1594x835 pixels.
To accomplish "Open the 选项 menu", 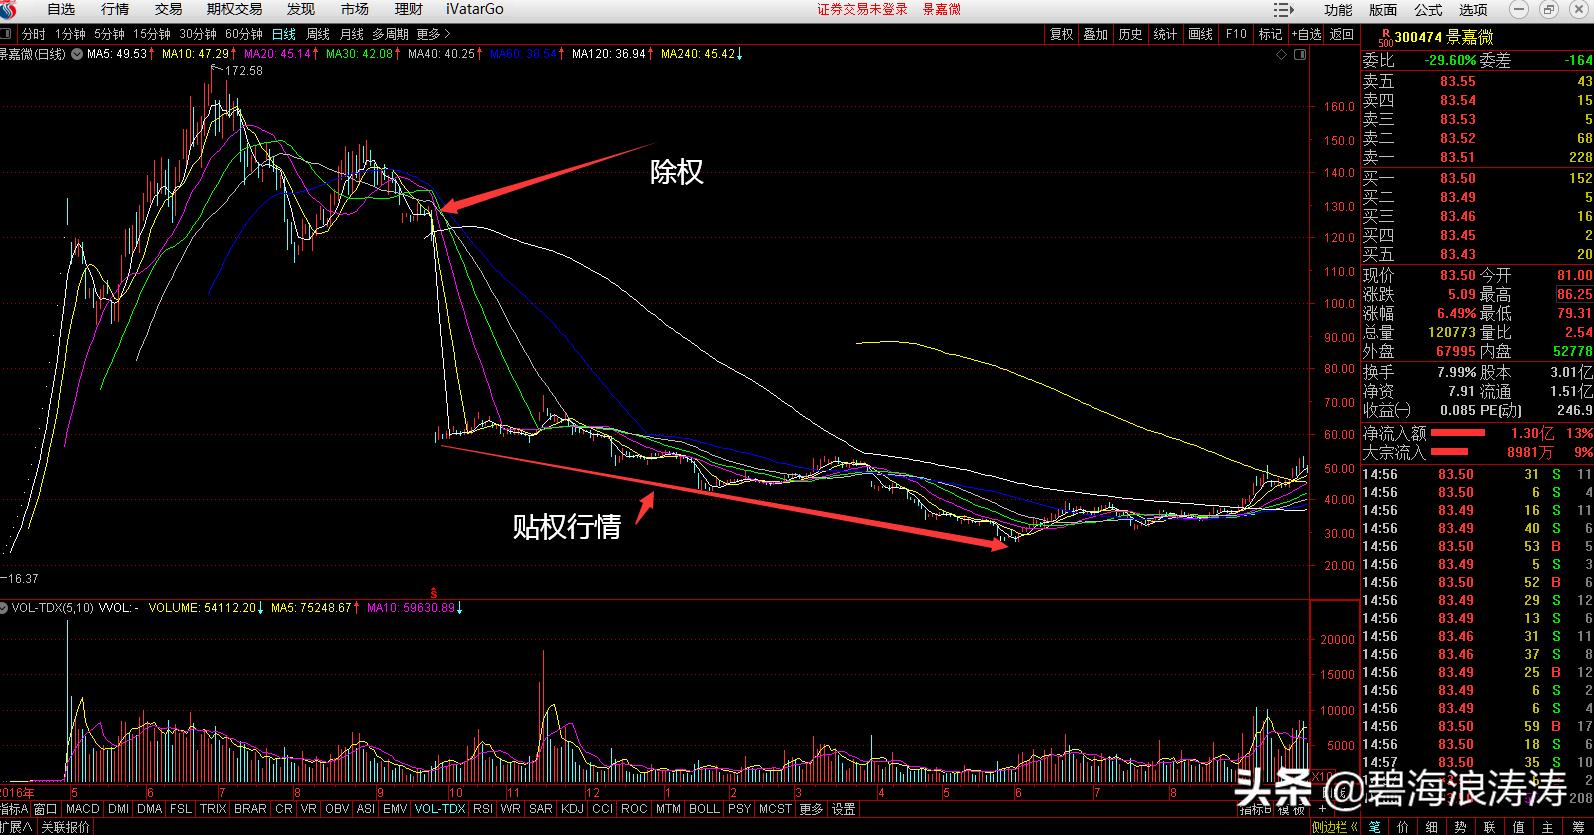I will click(x=1473, y=9).
